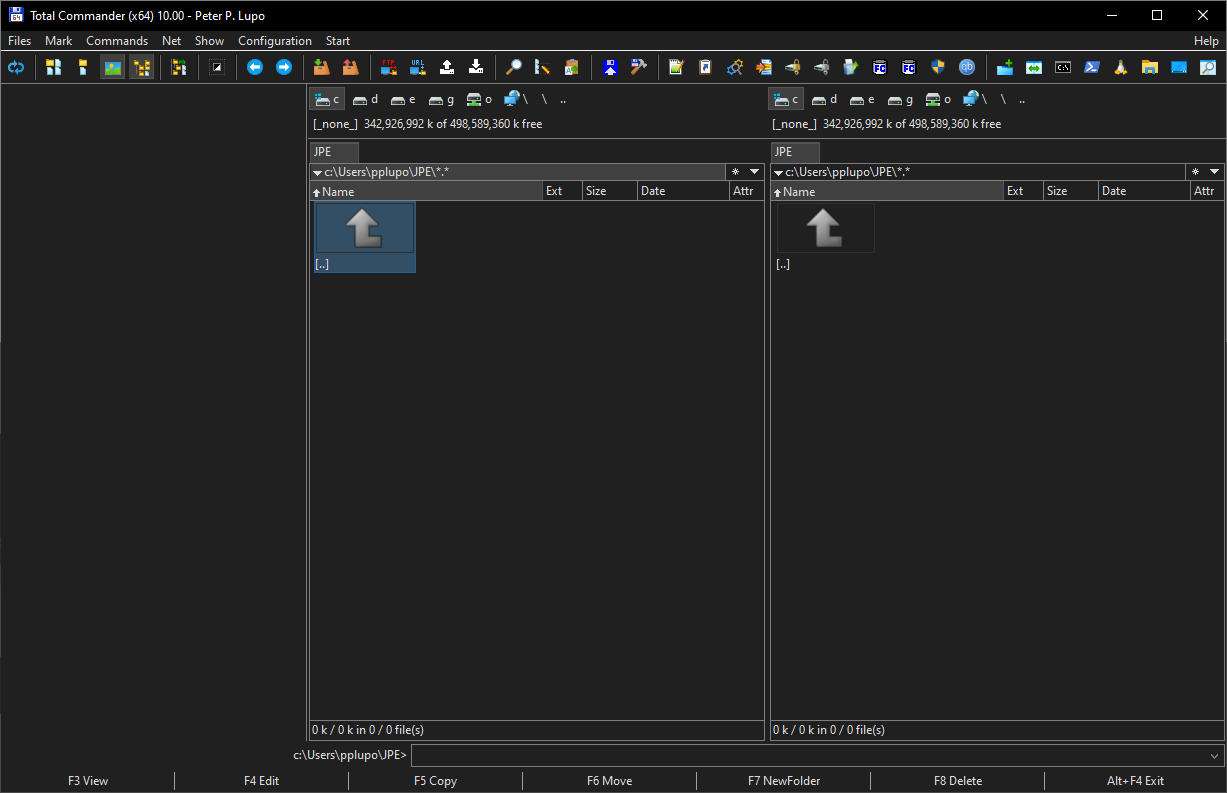1227x793 pixels.
Task: Click the new folder plus icon
Action: click(x=1005, y=67)
